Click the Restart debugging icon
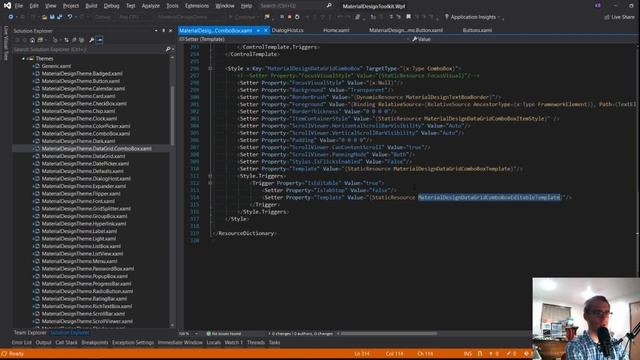The height and width of the screenshot is (360, 640). pyautogui.click(x=297, y=17)
